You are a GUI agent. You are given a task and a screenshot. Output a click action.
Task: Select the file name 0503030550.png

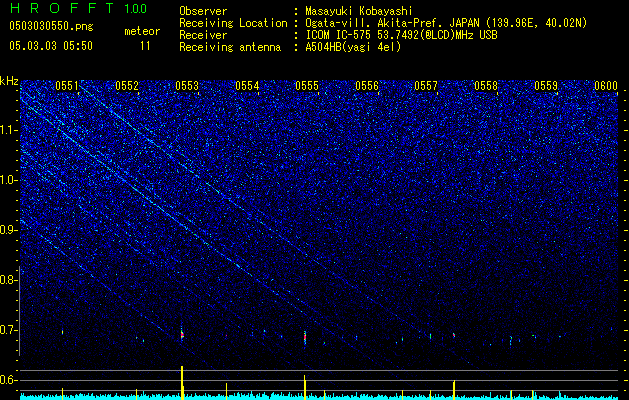point(51,26)
